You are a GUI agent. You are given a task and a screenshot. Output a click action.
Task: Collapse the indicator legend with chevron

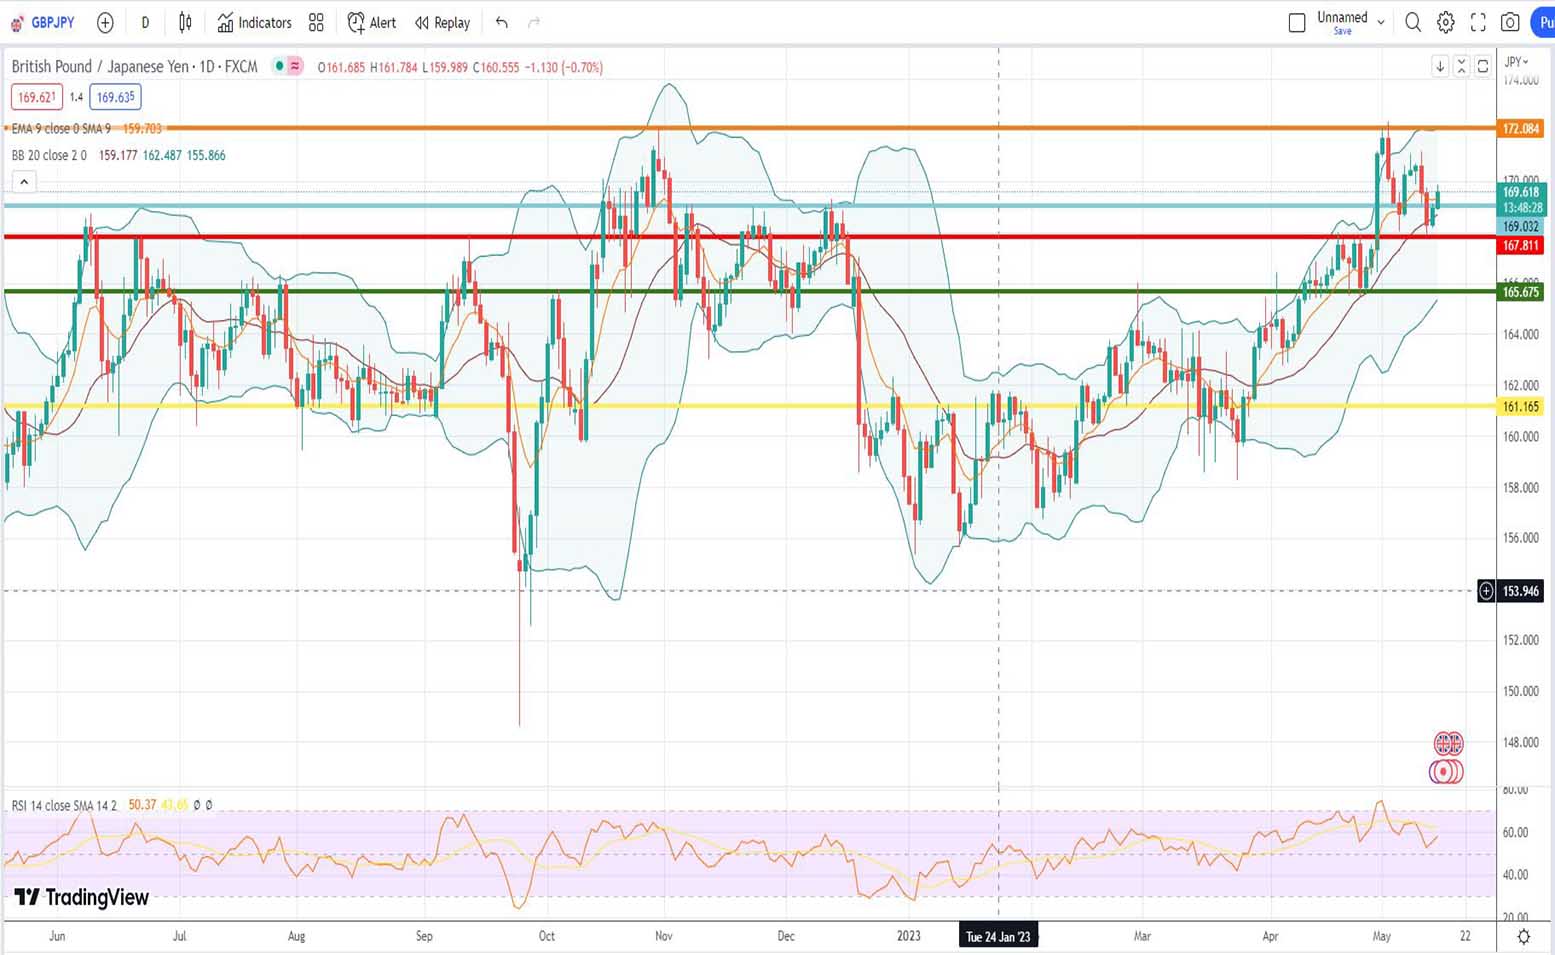24,182
